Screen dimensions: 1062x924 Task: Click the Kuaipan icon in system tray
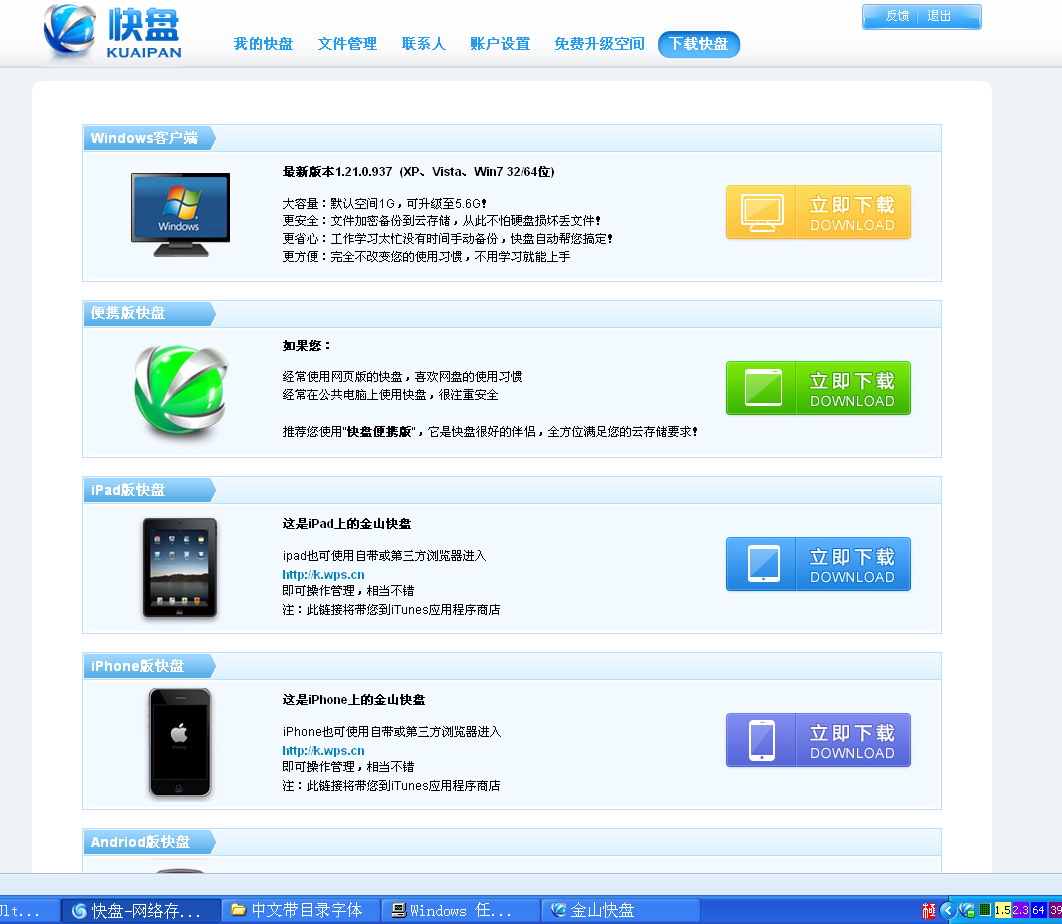967,910
